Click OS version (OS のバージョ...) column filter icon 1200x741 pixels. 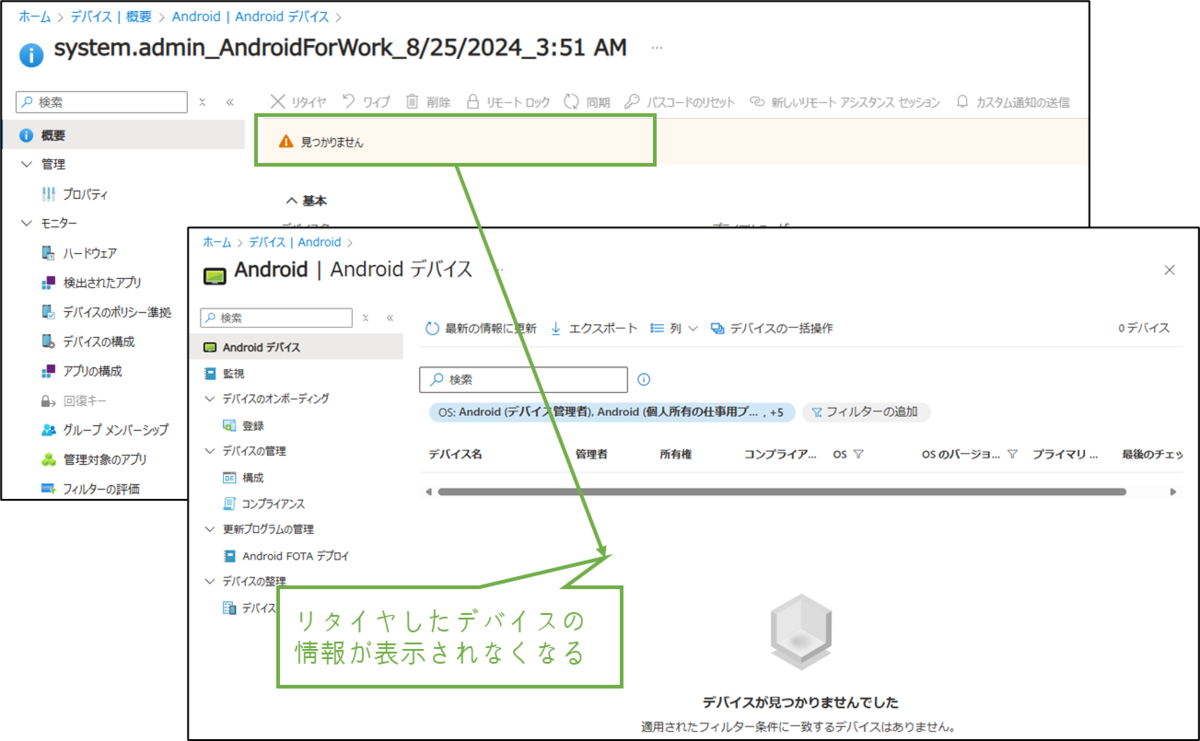click(x=1012, y=454)
